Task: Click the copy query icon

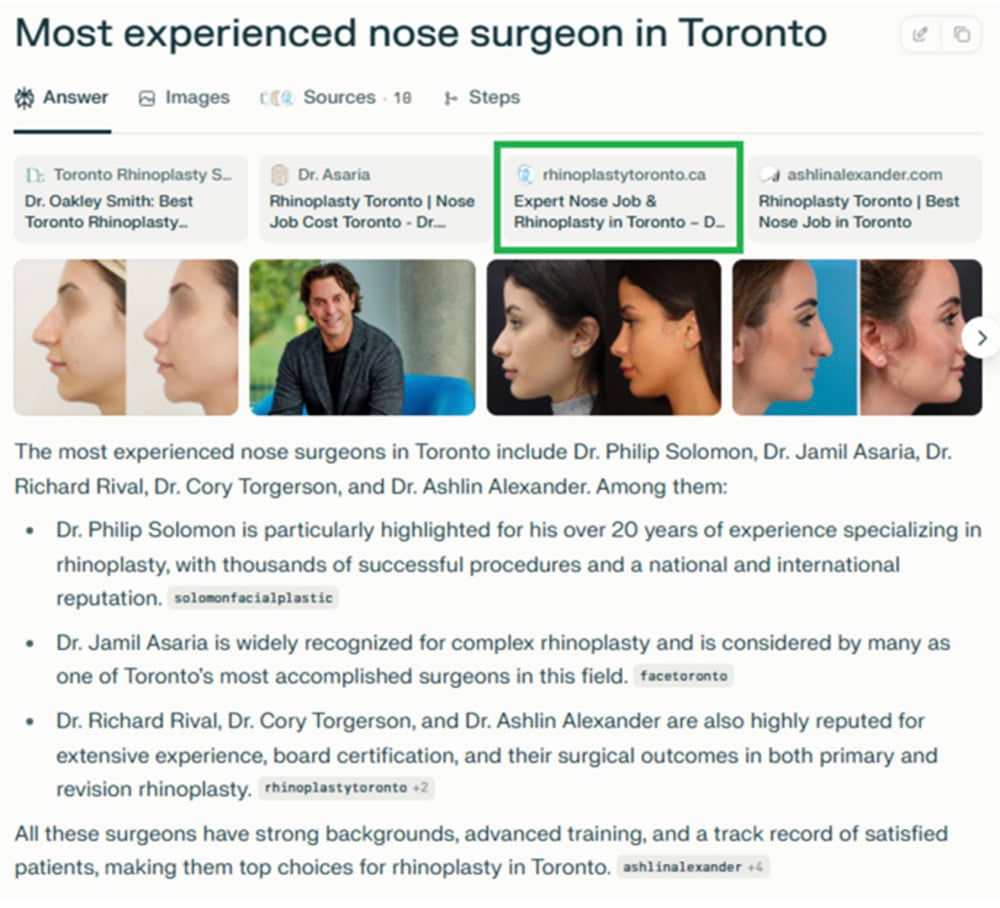Action: tap(961, 35)
